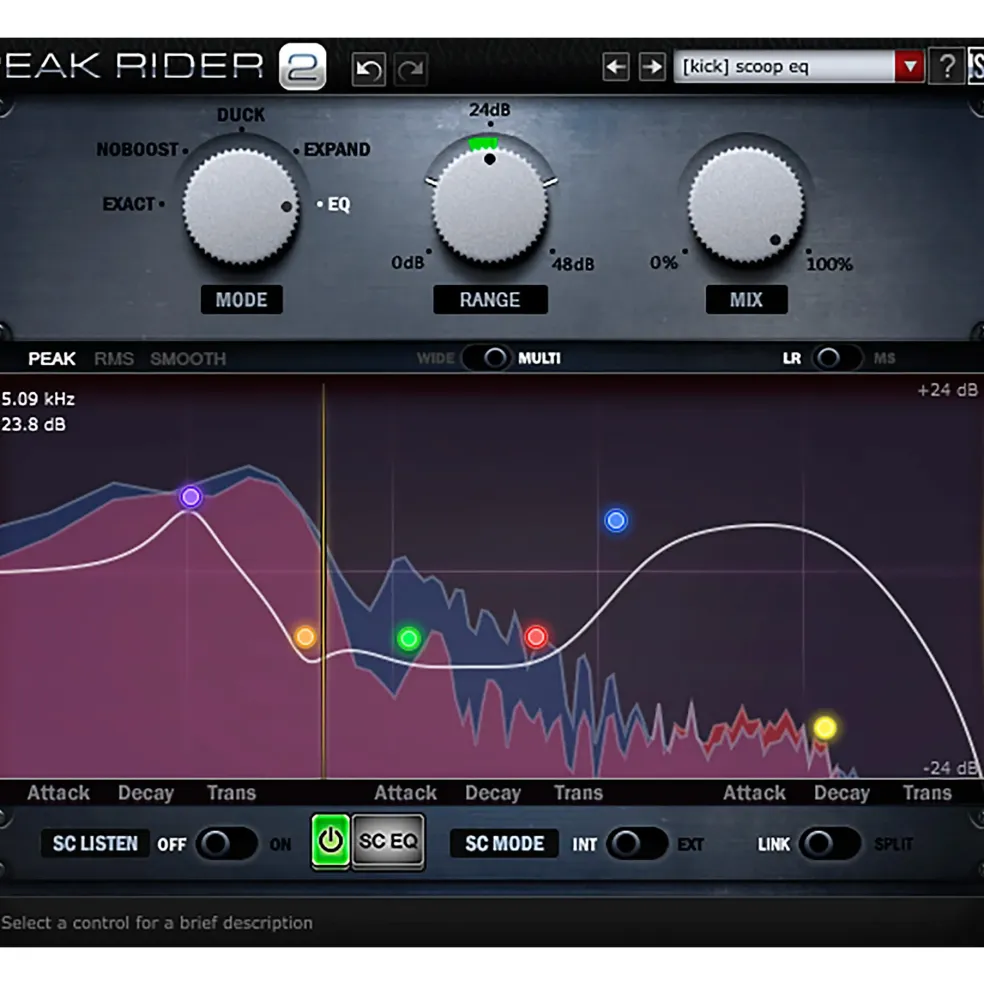This screenshot has width=984, height=985.
Task: Select the green EQ band node
Action: pos(409,639)
